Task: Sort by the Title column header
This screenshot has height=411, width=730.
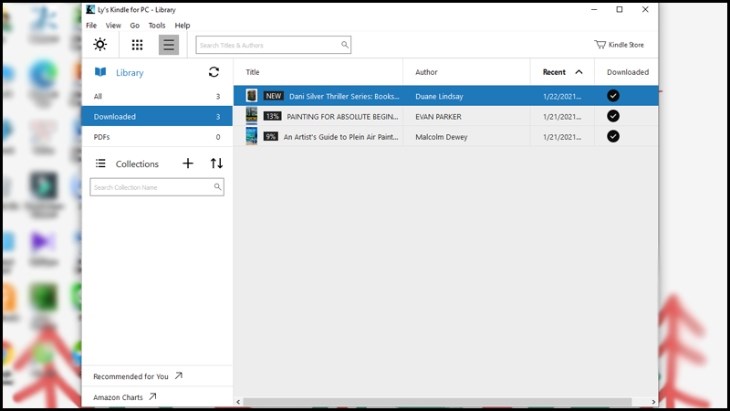Action: pos(253,72)
